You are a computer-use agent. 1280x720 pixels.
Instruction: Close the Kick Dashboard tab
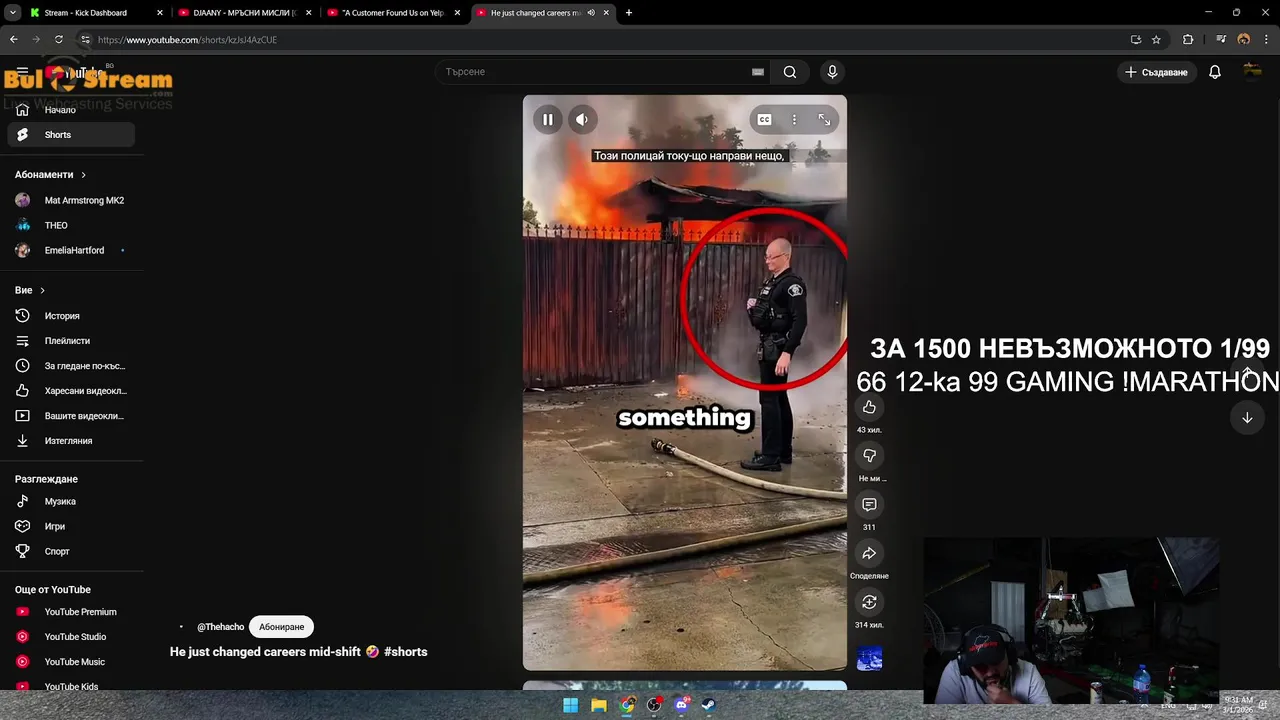159,13
